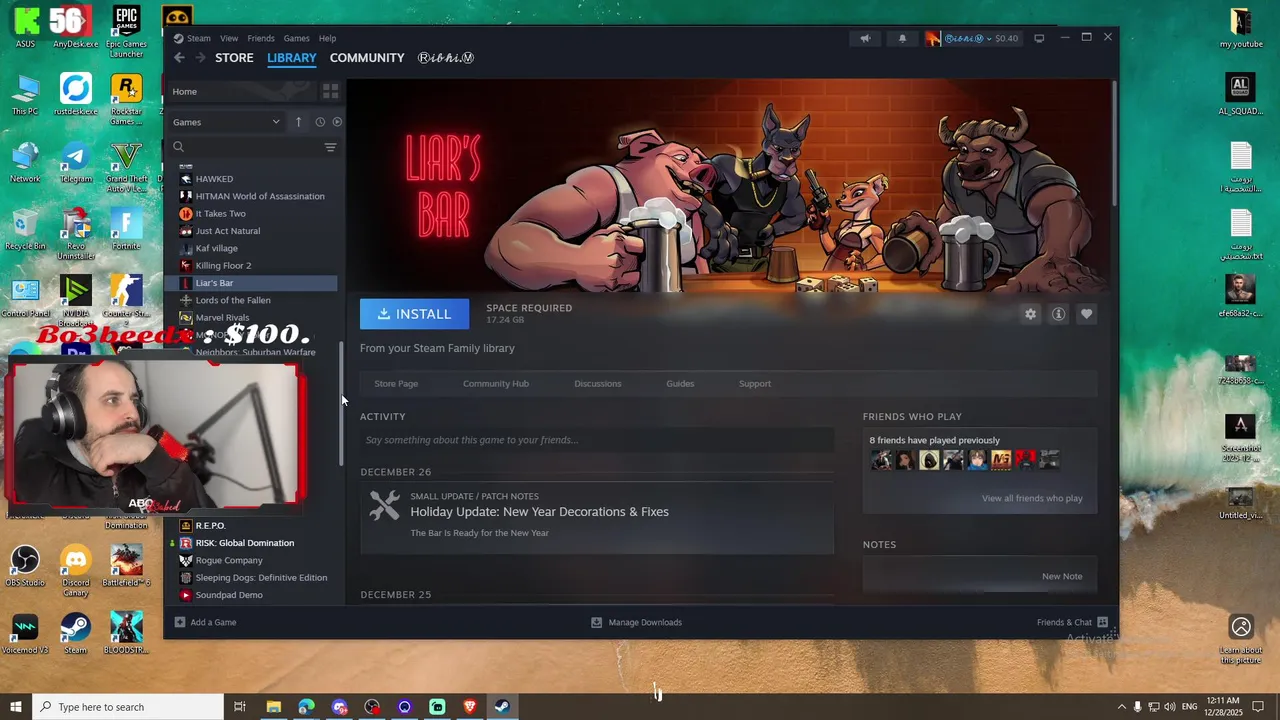This screenshot has width=1280, height=720.
Task: Add Liar's Bar to favorites heart
Action: coord(1086,314)
